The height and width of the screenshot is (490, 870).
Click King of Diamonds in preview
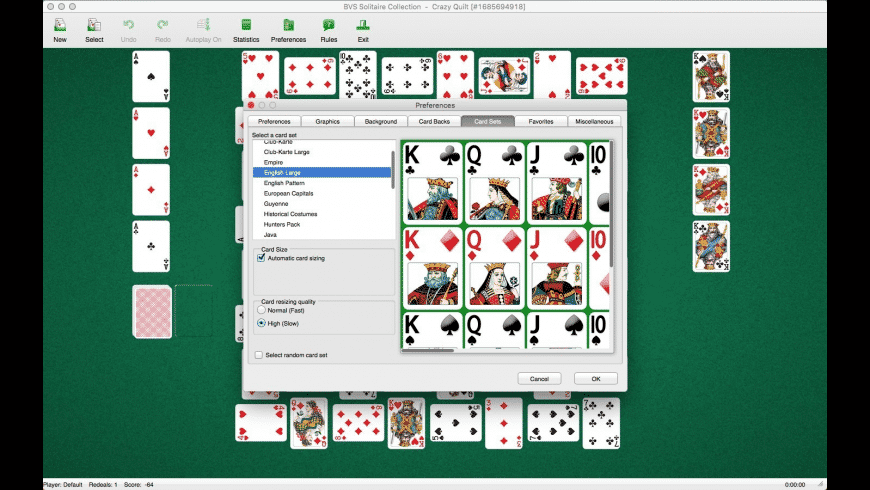click(432, 268)
